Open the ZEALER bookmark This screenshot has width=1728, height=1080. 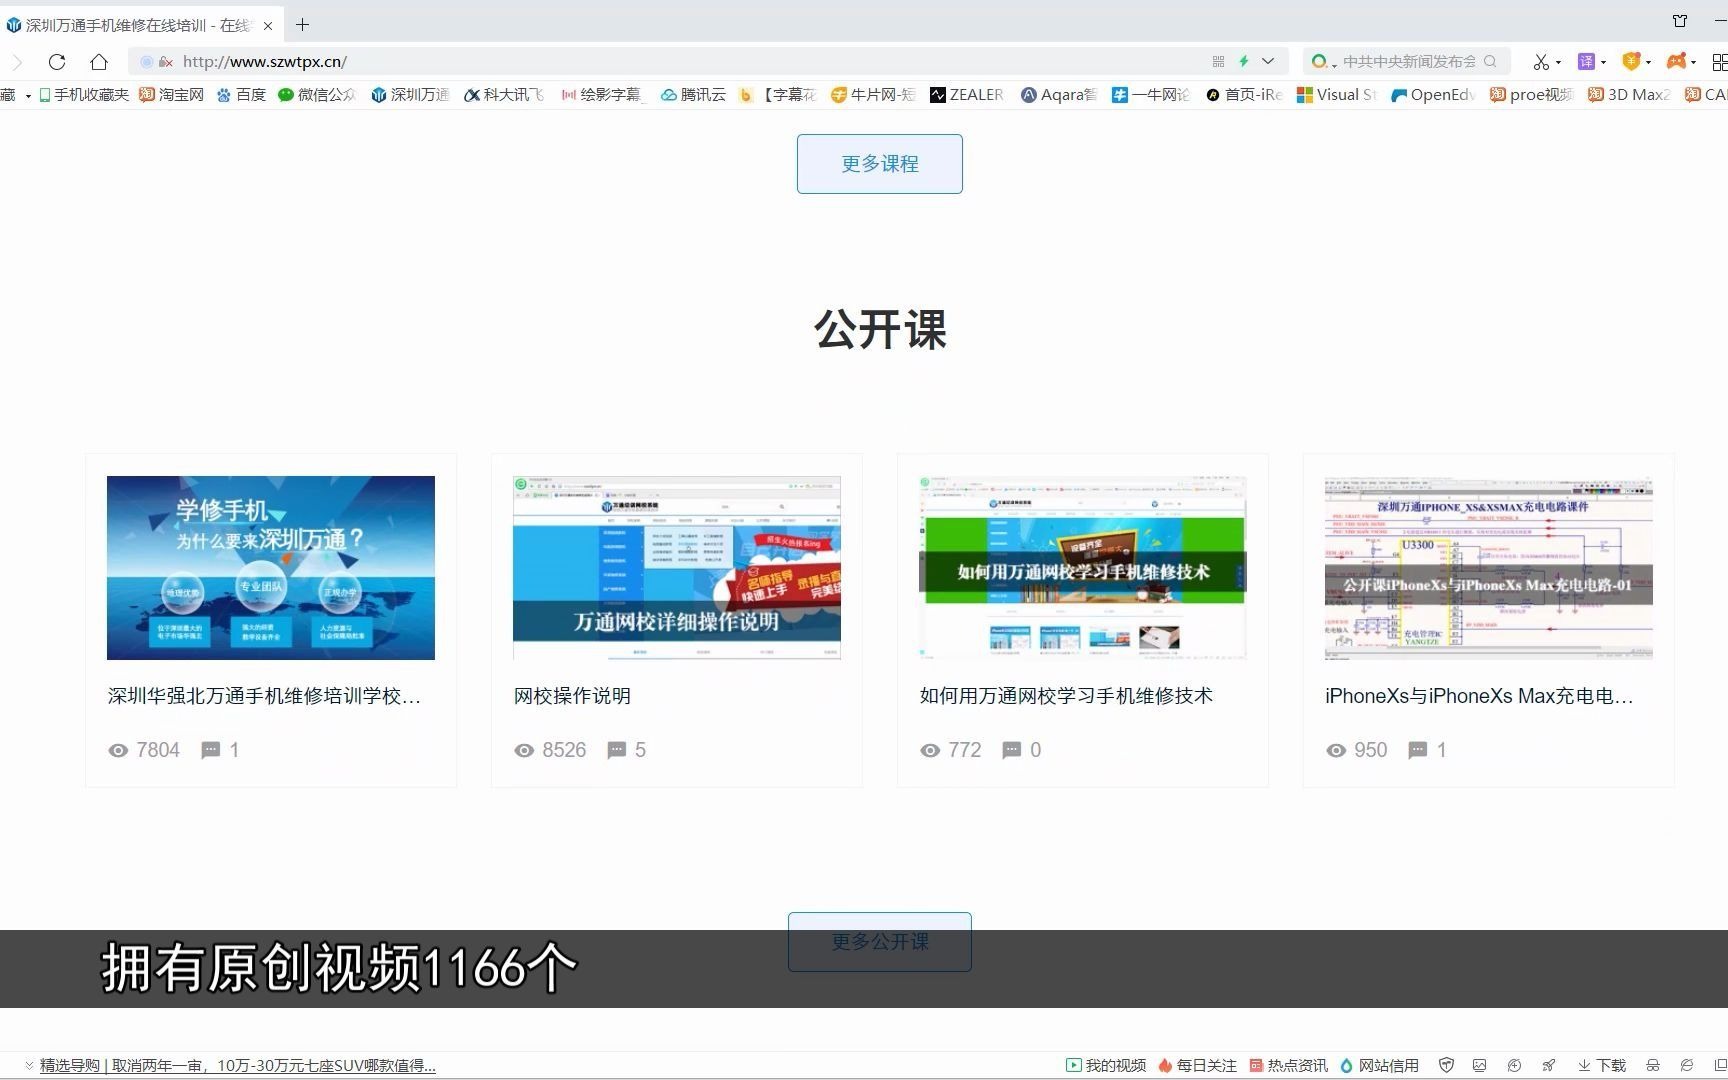pos(966,95)
